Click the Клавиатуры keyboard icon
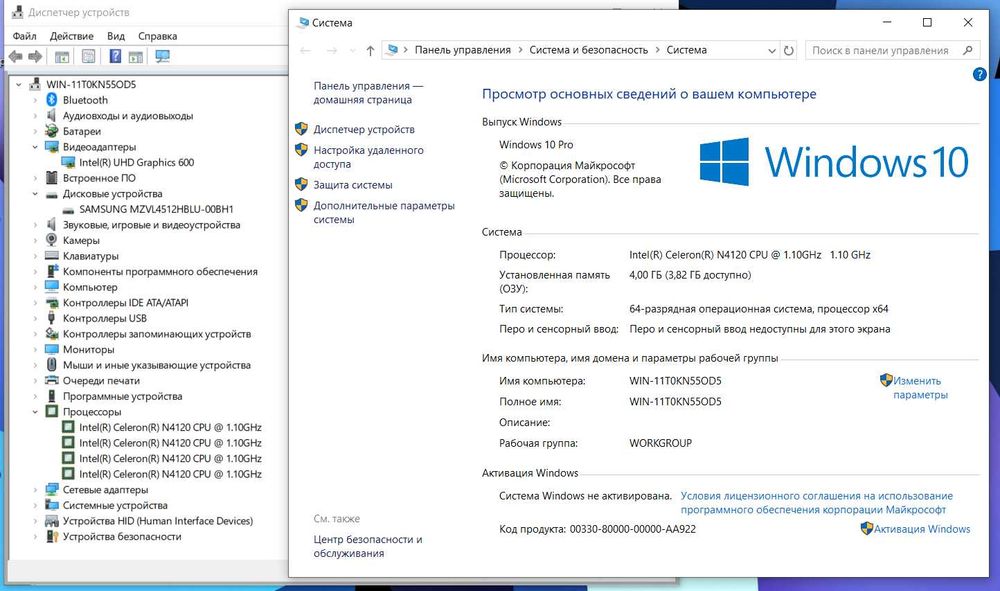This screenshot has height=591, width=1000. 52,256
